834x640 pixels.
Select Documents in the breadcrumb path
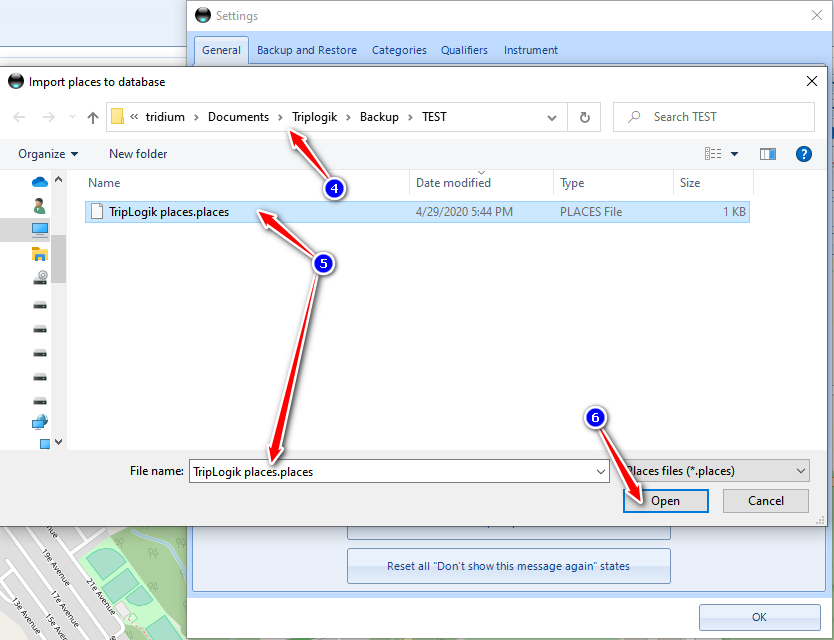(238, 117)
